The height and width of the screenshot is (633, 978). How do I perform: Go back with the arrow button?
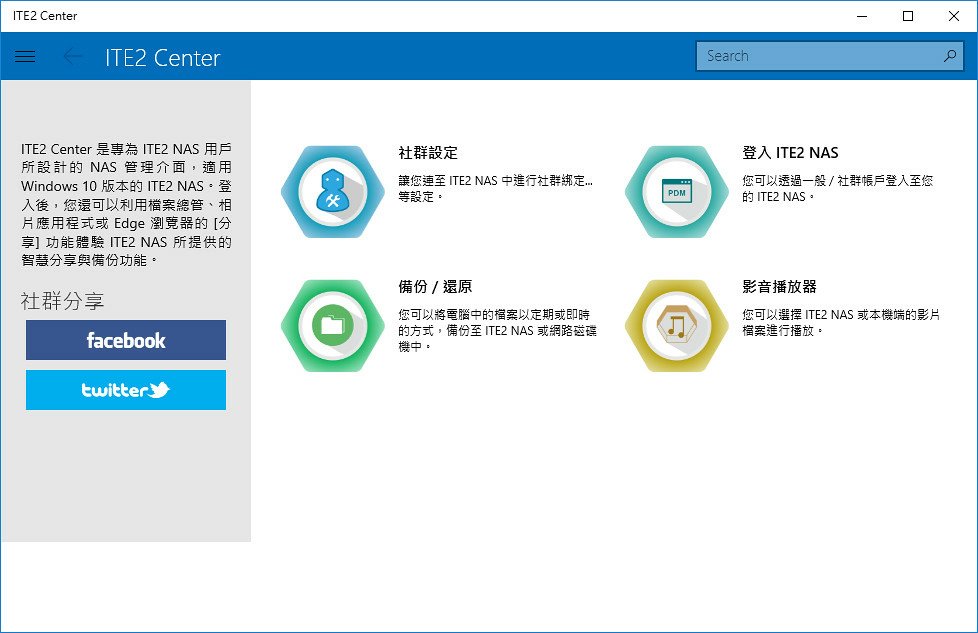72,57
